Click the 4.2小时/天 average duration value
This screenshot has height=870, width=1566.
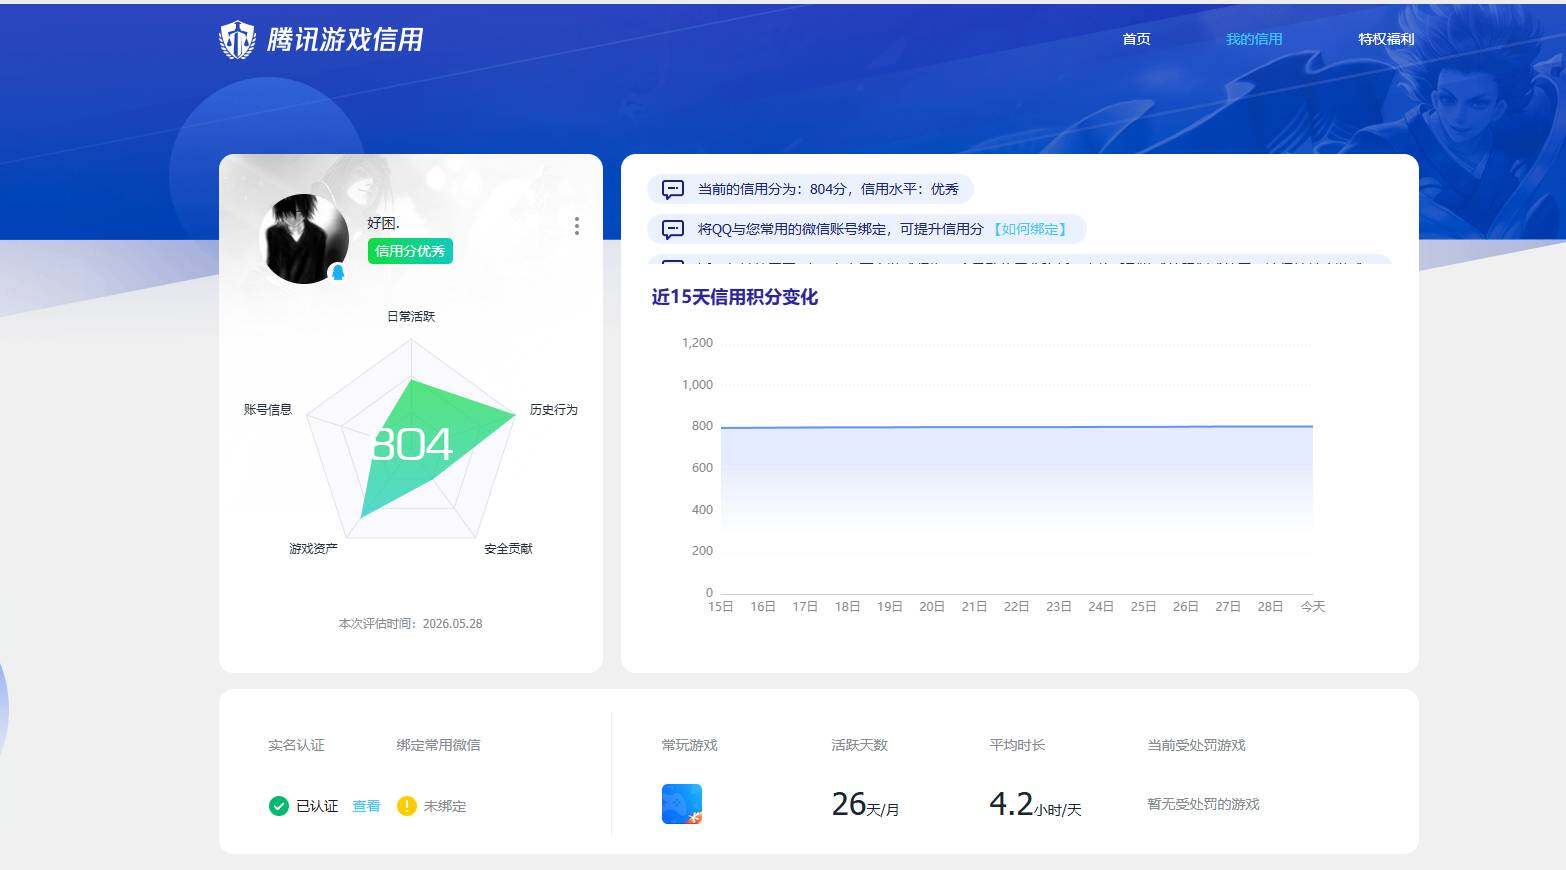[x=1035, y=804]
